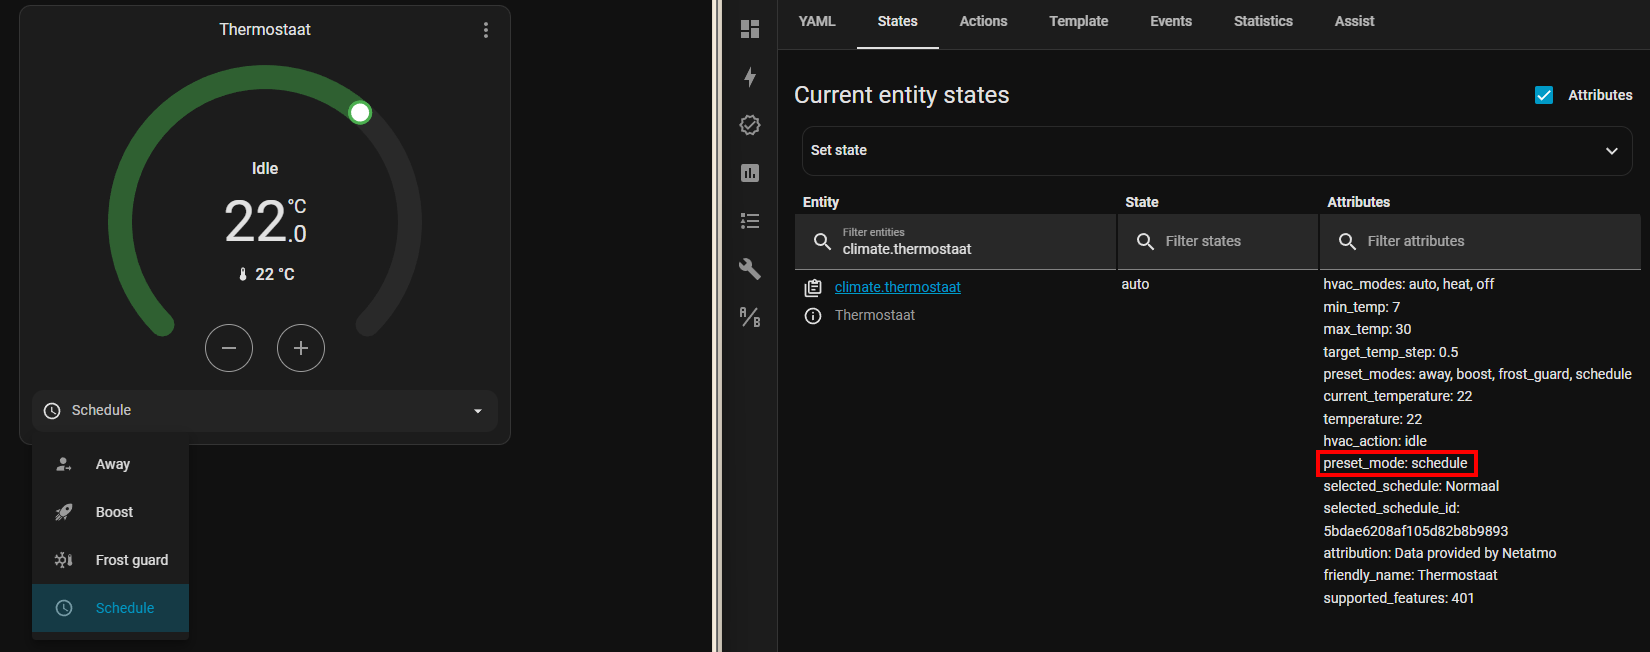
Task: Click the dashboard overview sidebar icon
Action: [750, 29]
